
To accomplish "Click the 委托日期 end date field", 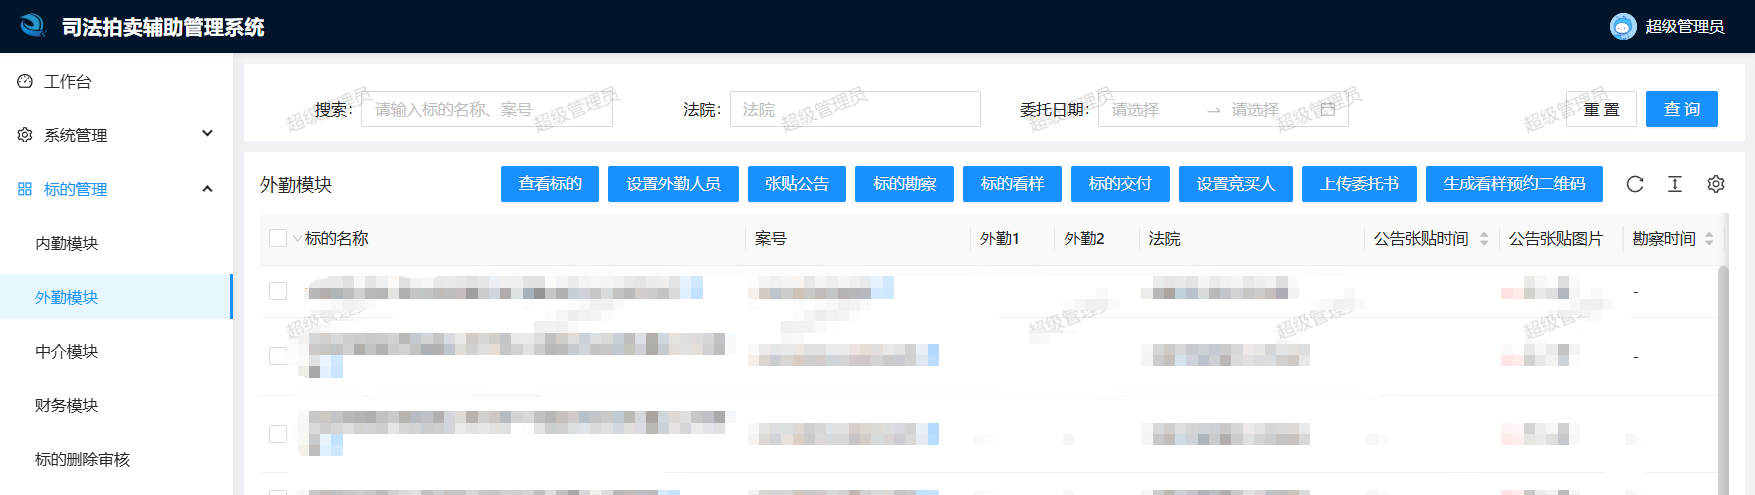I will click(1266, 109).
